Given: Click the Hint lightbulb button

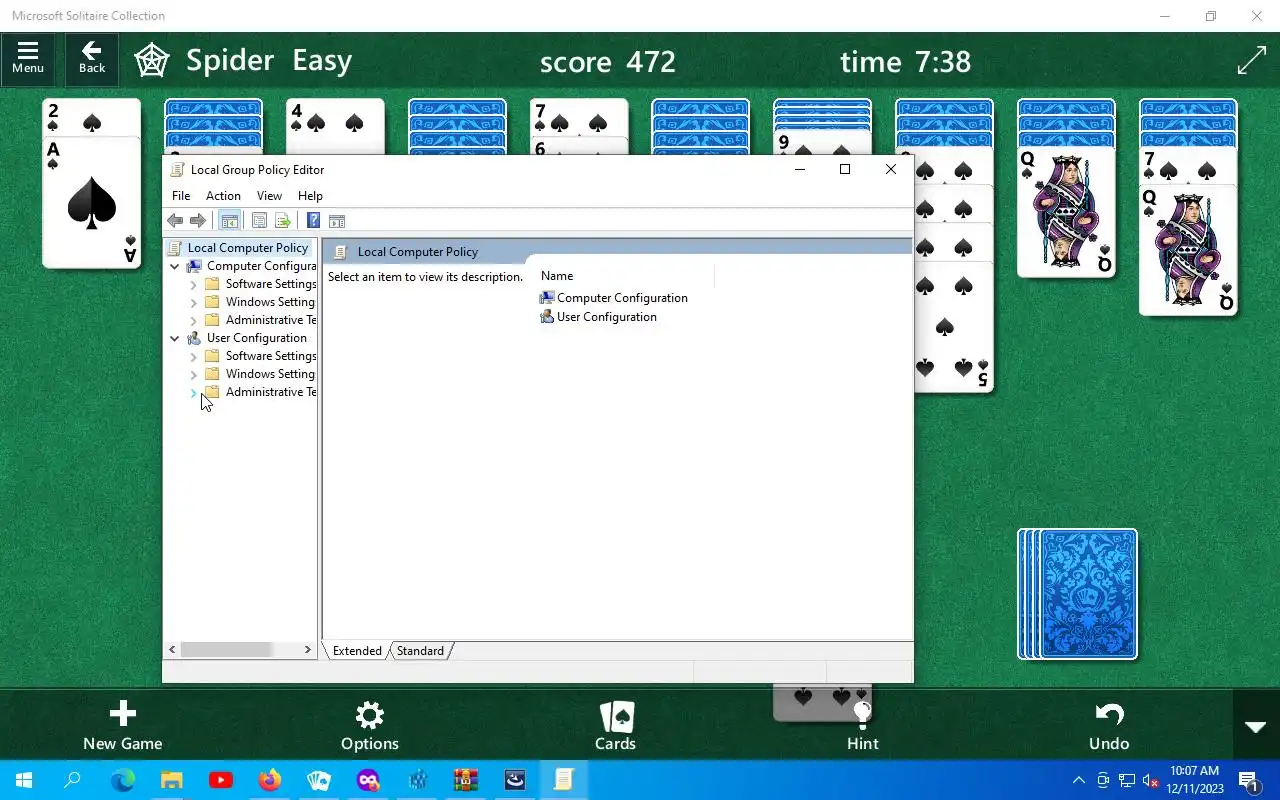Looking at the screenshot, I should click(x=863, y=727).
